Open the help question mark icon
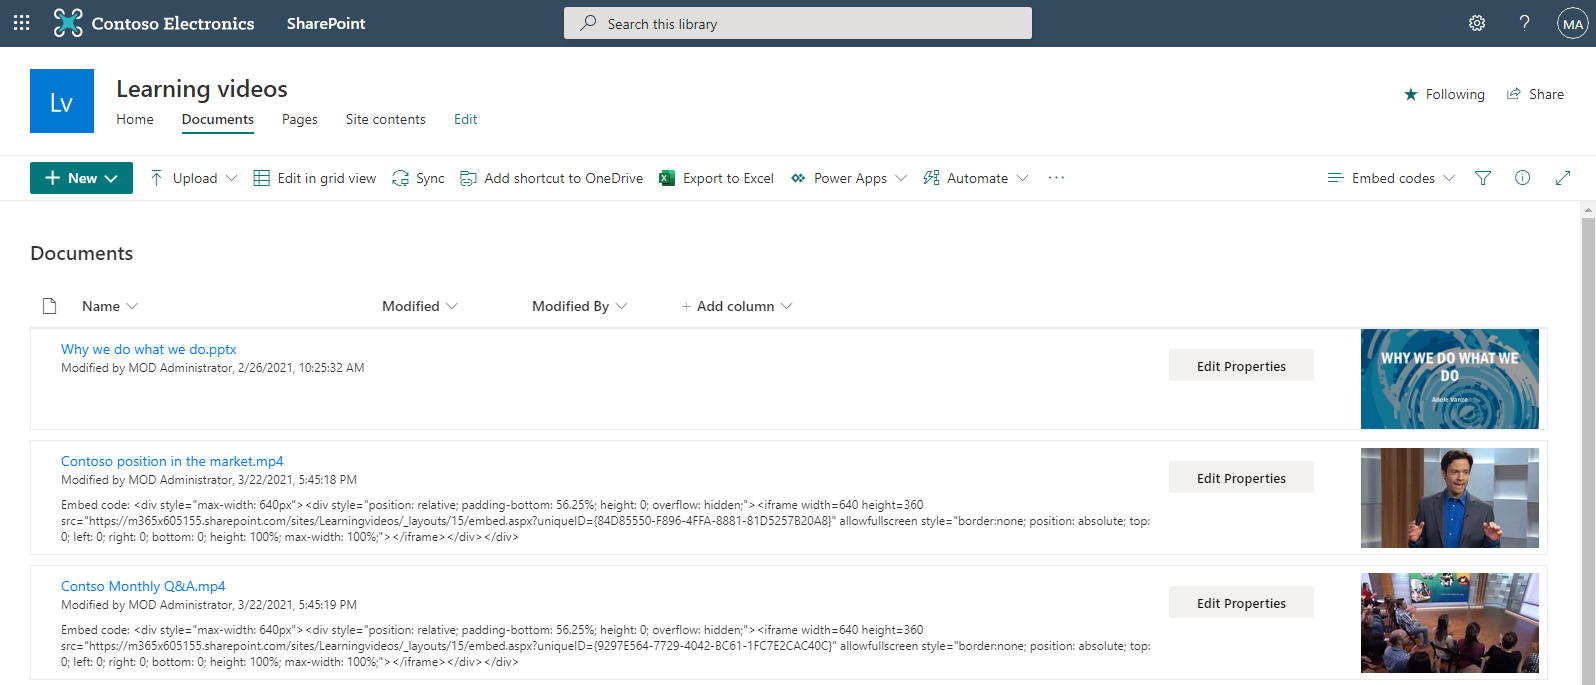The width and height of the screenshot is (1596, 685). [1524, 23]
